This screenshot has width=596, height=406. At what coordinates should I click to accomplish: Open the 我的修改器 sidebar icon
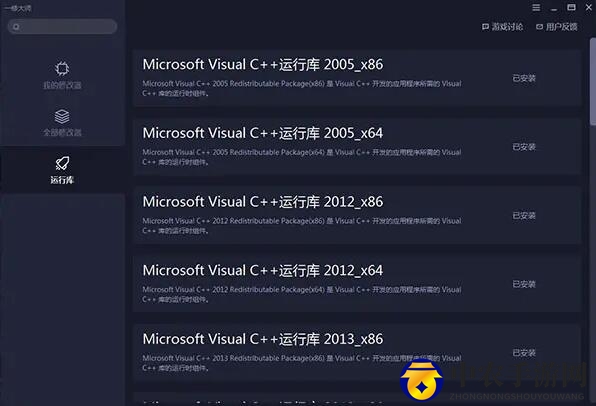(62, 69)
